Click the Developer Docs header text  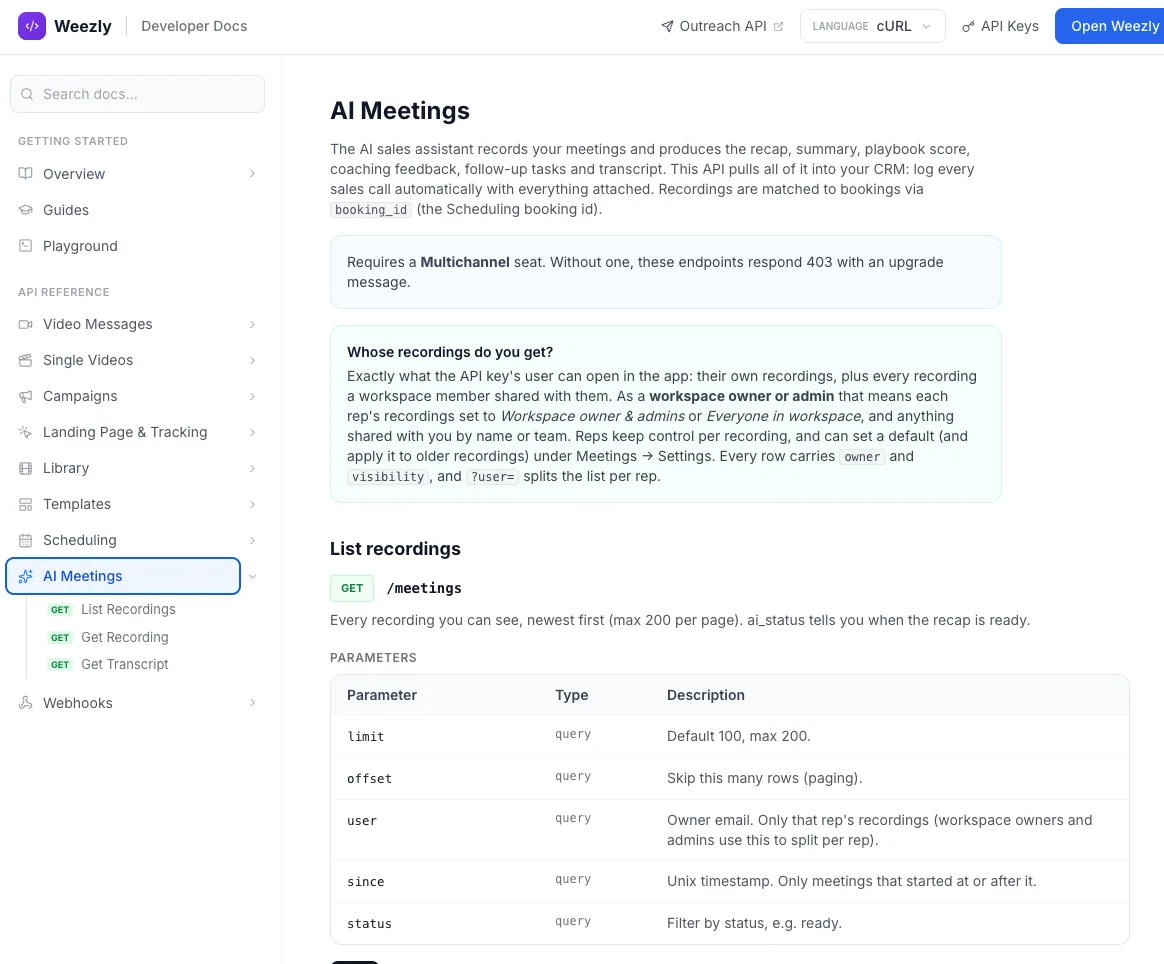[x=194, y=26]
